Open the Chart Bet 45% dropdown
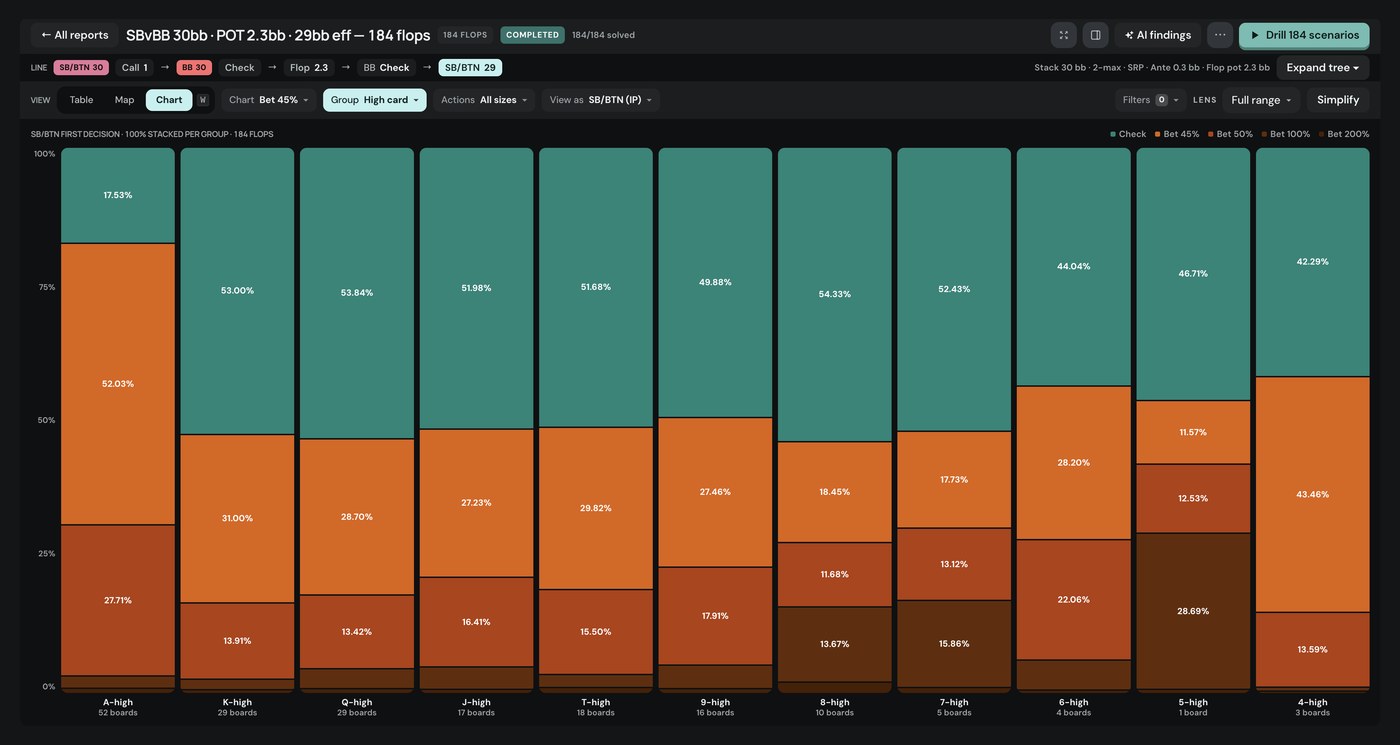 pyautogui.click(x=269, y=100)
